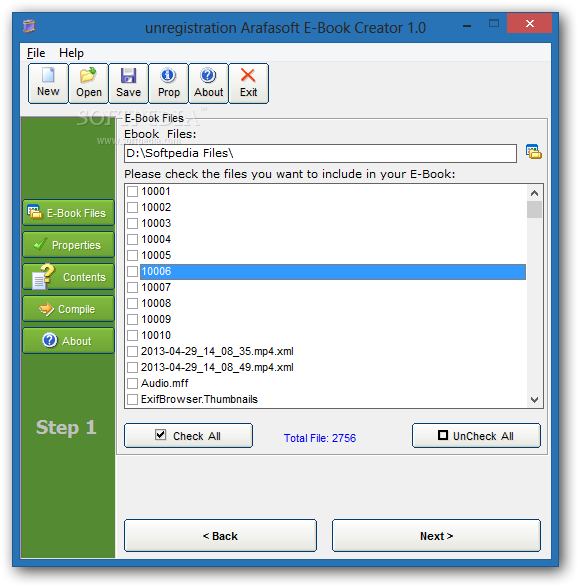
Task: Open the Properties step in sidebar
Action: pyautogui.click(x=68, y=245)
